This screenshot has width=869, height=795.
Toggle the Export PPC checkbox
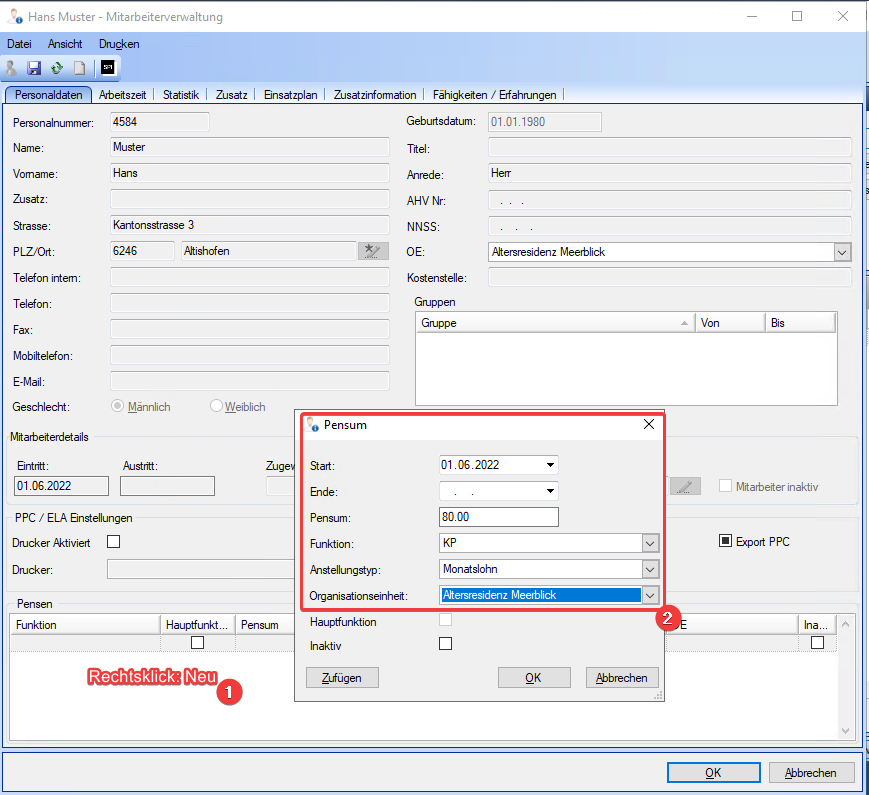pyautogui.click(x=726, y=542)
